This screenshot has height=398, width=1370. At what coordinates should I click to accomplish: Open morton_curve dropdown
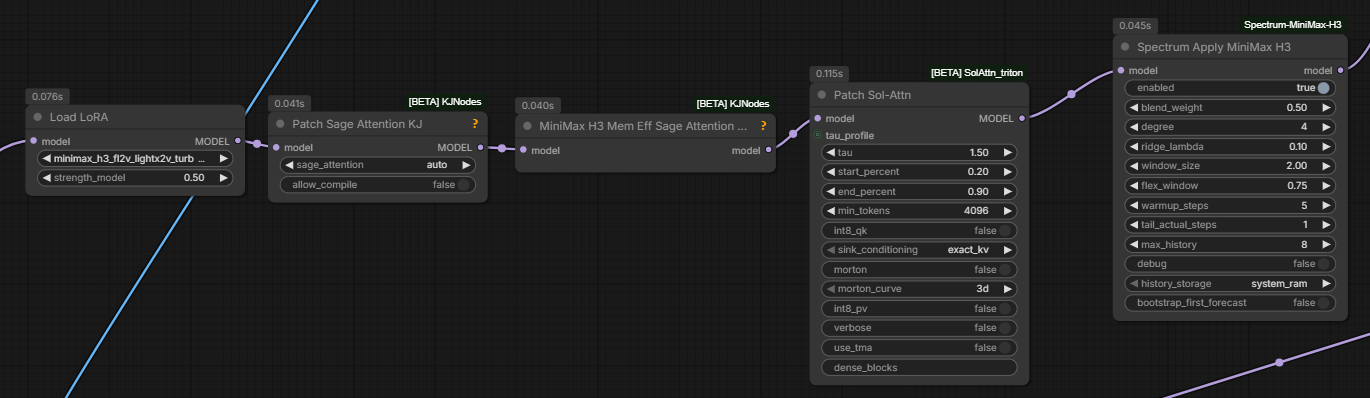(x=919, y=289)
